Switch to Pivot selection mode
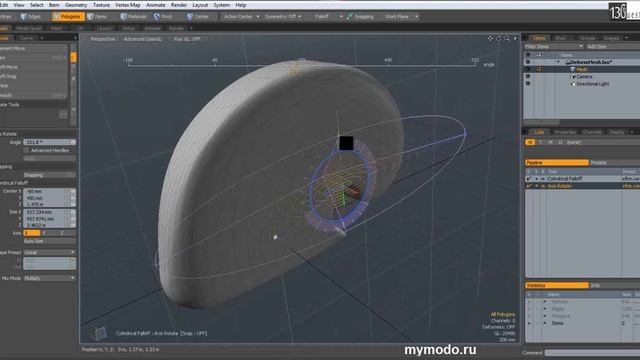This screenshot has width=640, height=360. pos(163,17)
